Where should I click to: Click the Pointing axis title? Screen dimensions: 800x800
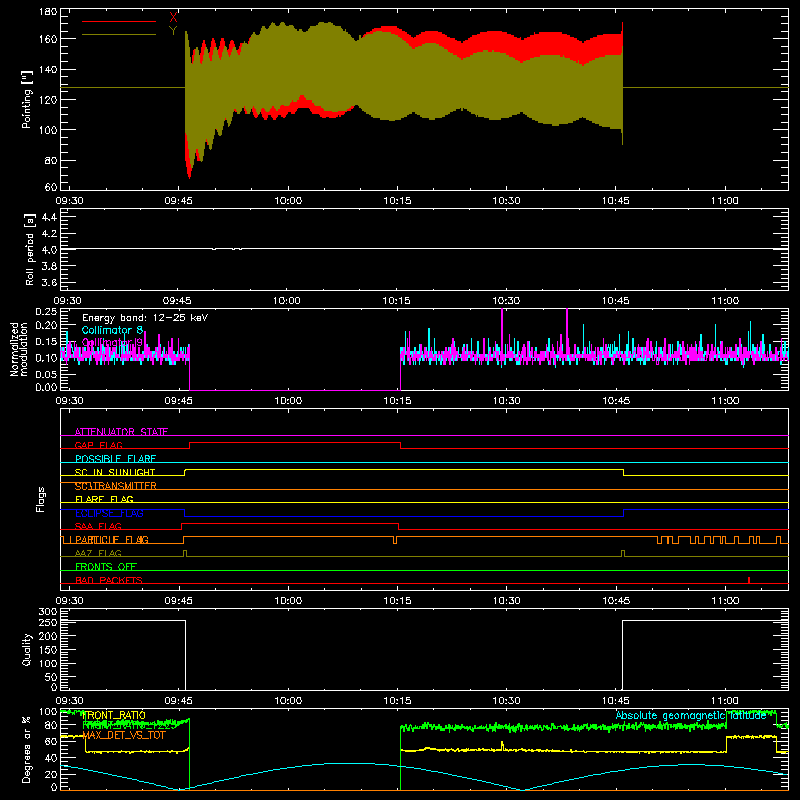coord(27,100)
